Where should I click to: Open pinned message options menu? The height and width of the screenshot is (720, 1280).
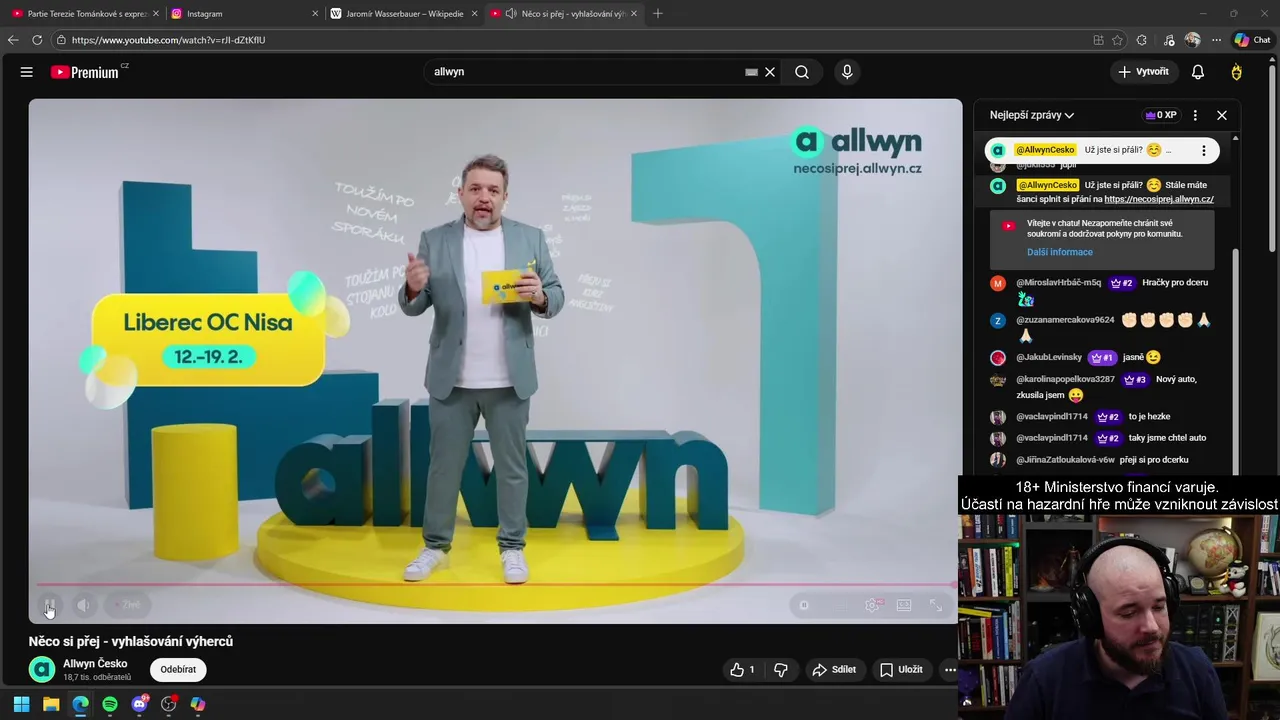[x=1203, y=150]
